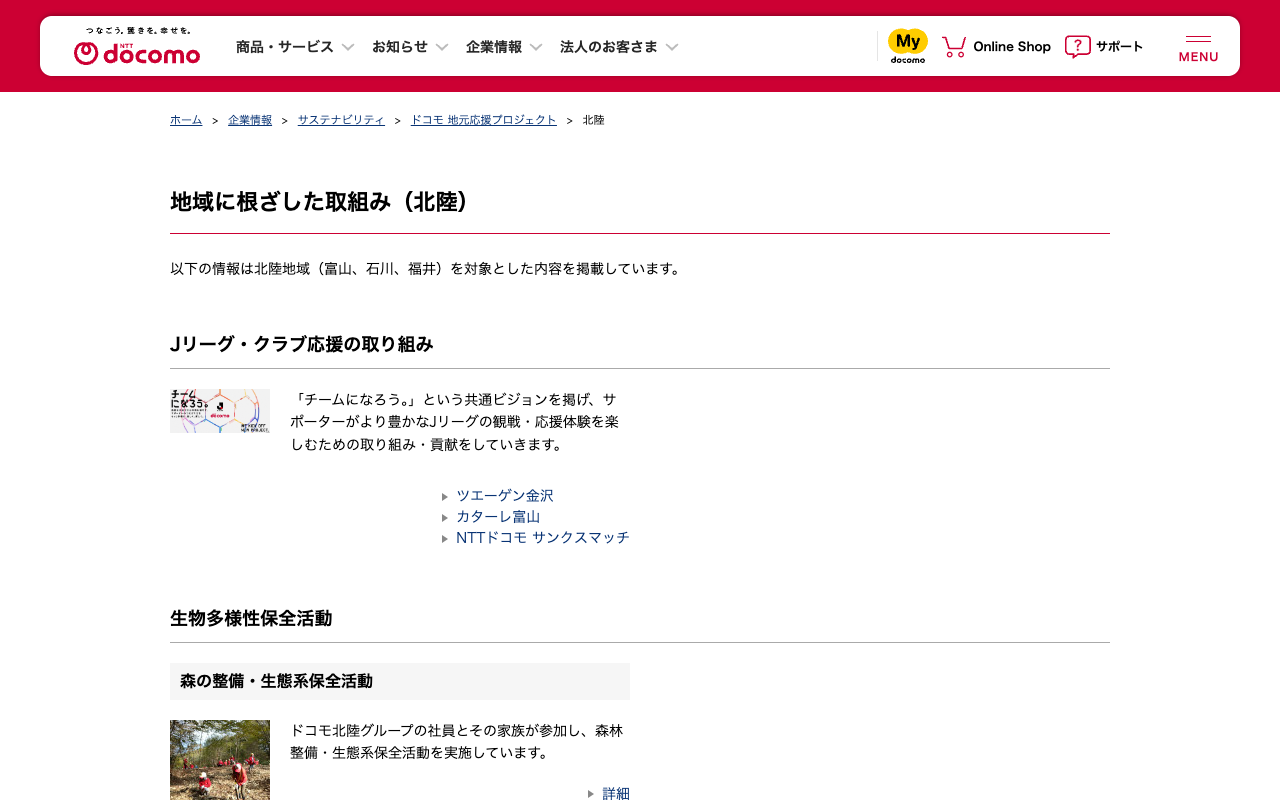Expand the 法人のお客さま dropdown chevron
Screen dimensions: 1280x800
tap(672, 47)
